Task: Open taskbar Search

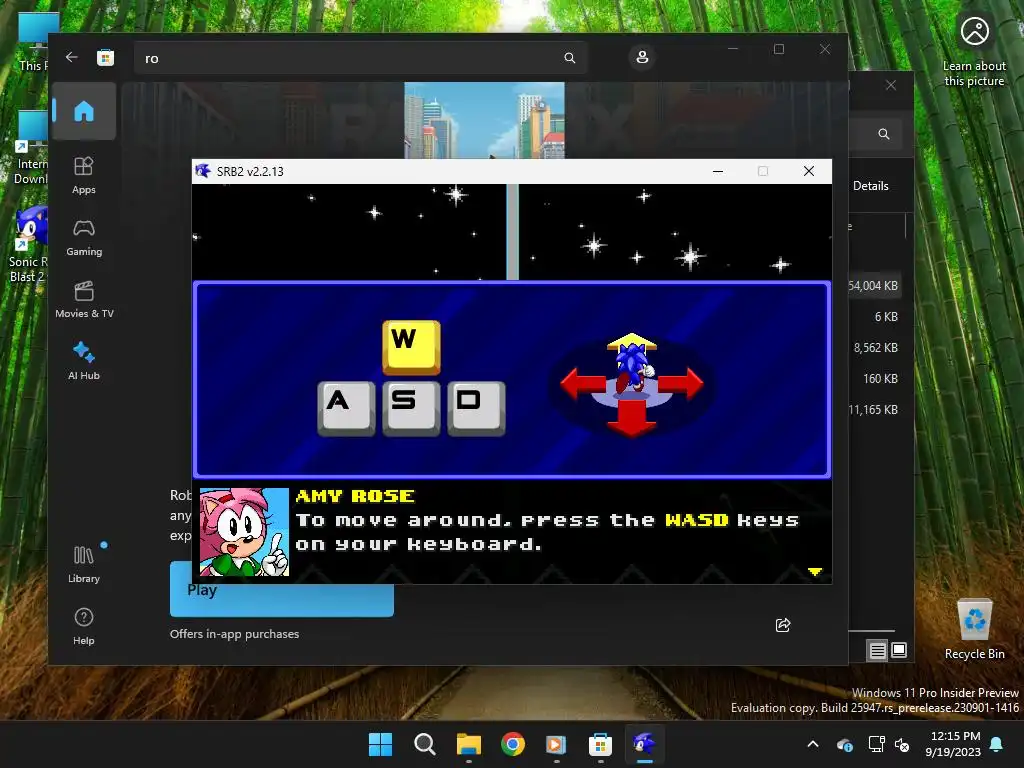Action: (424, 744)
